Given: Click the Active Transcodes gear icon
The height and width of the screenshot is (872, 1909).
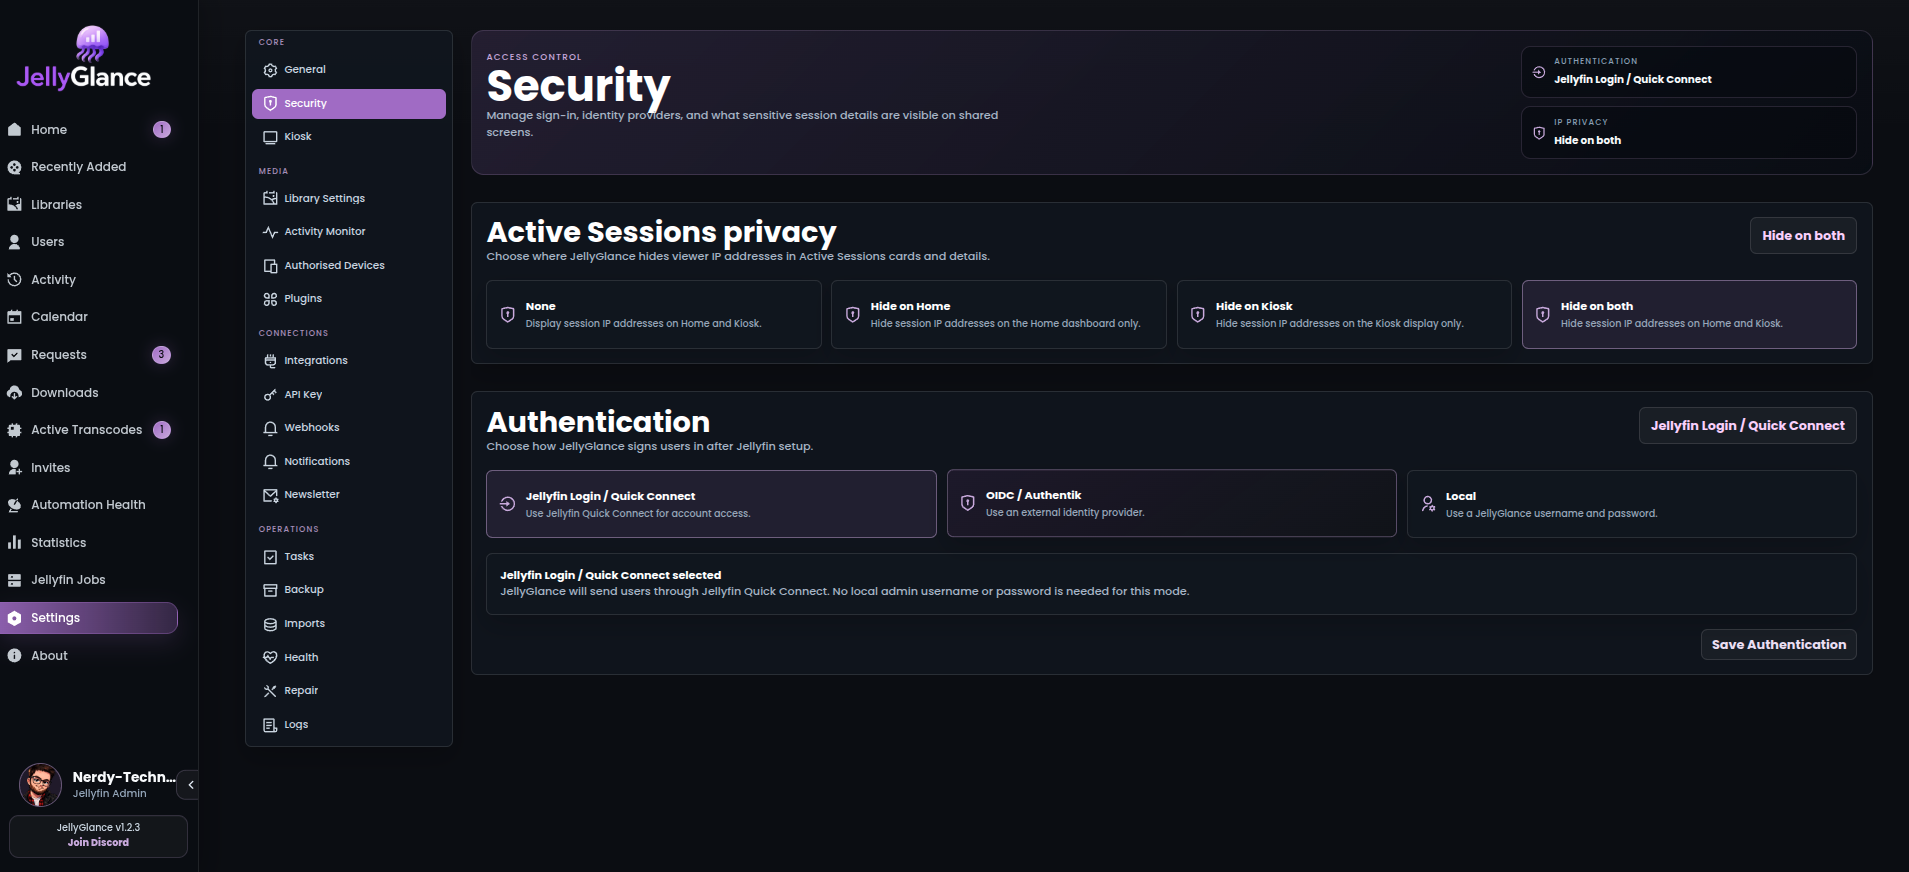Looking at the screenshot, I should point(14,430).
